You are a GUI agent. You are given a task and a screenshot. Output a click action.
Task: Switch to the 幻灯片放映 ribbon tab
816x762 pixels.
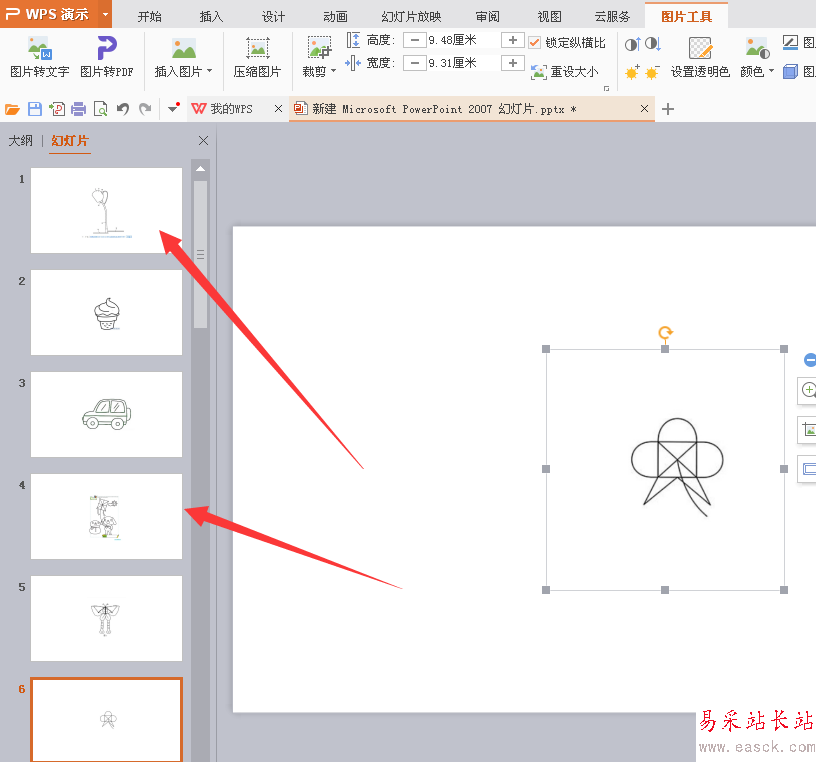click(x=411, y=17)
